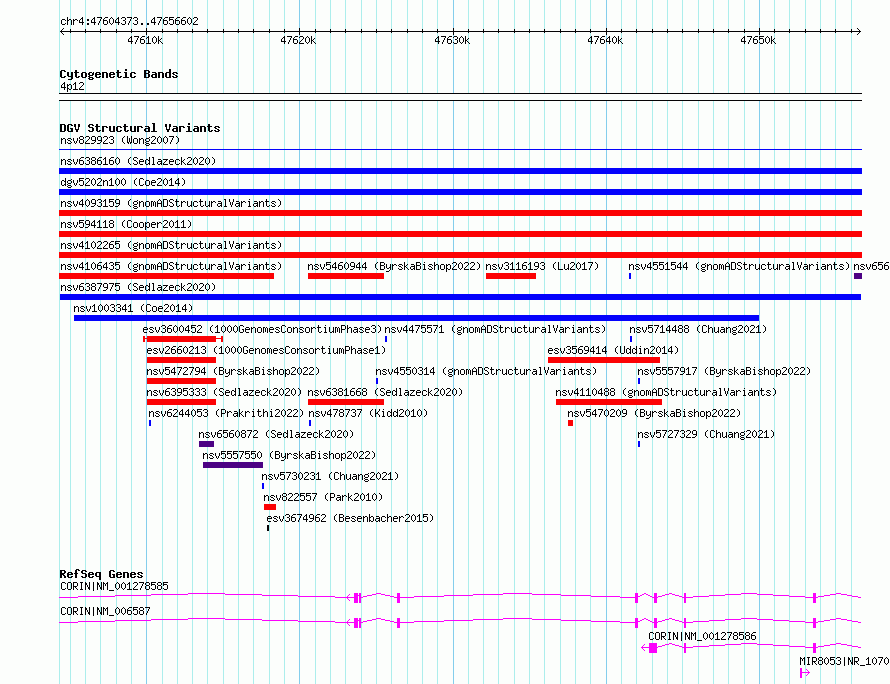Click the 47630k ruler label
890x684 pixels.
click(x=452, y=40)
